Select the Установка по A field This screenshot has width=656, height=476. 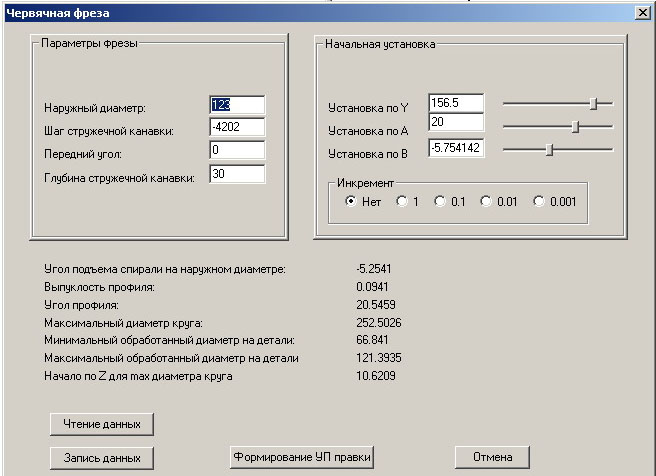pos(456,122)
